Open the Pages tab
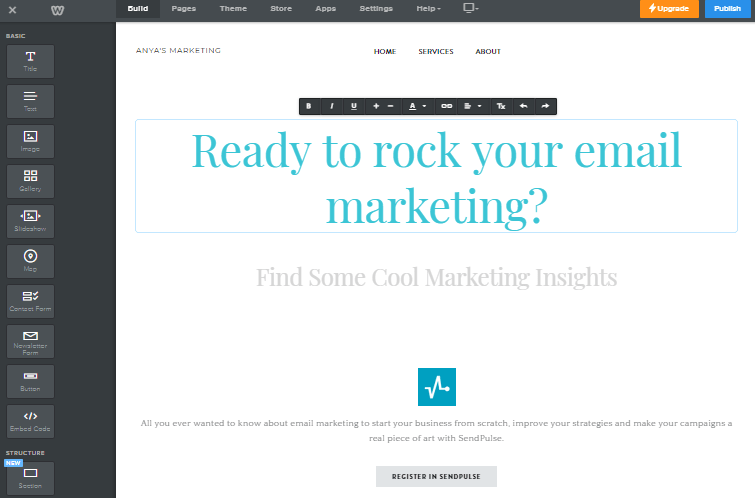The image size is (755, 498). [x=183, y=9]
